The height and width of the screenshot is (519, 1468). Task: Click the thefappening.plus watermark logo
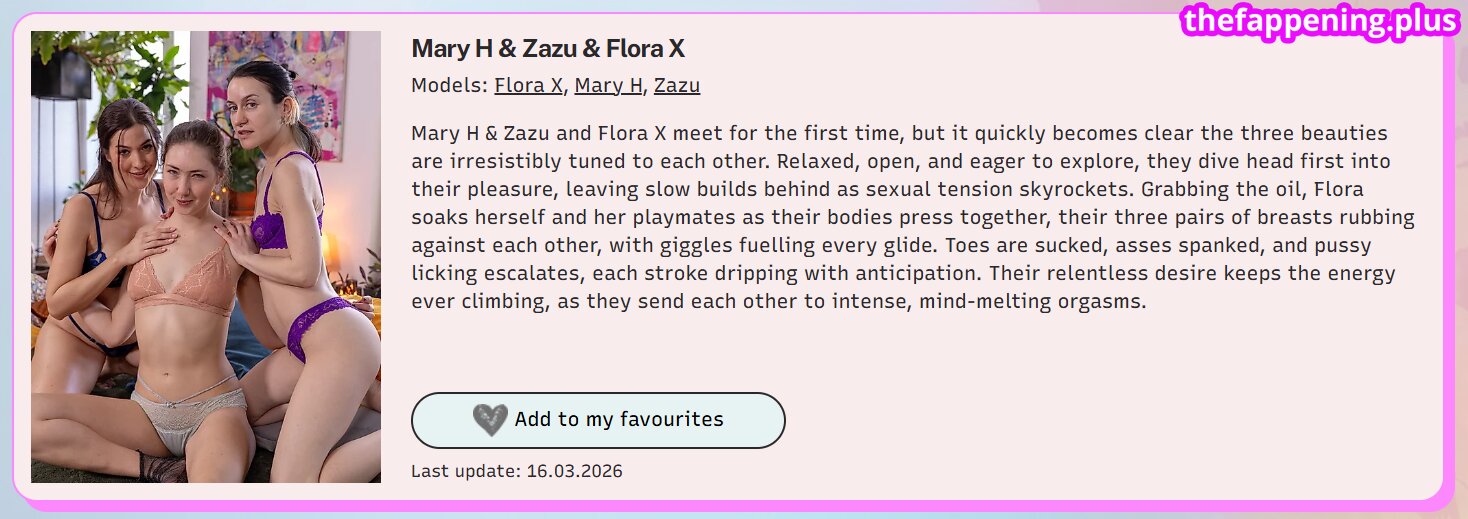point(1319,21)
